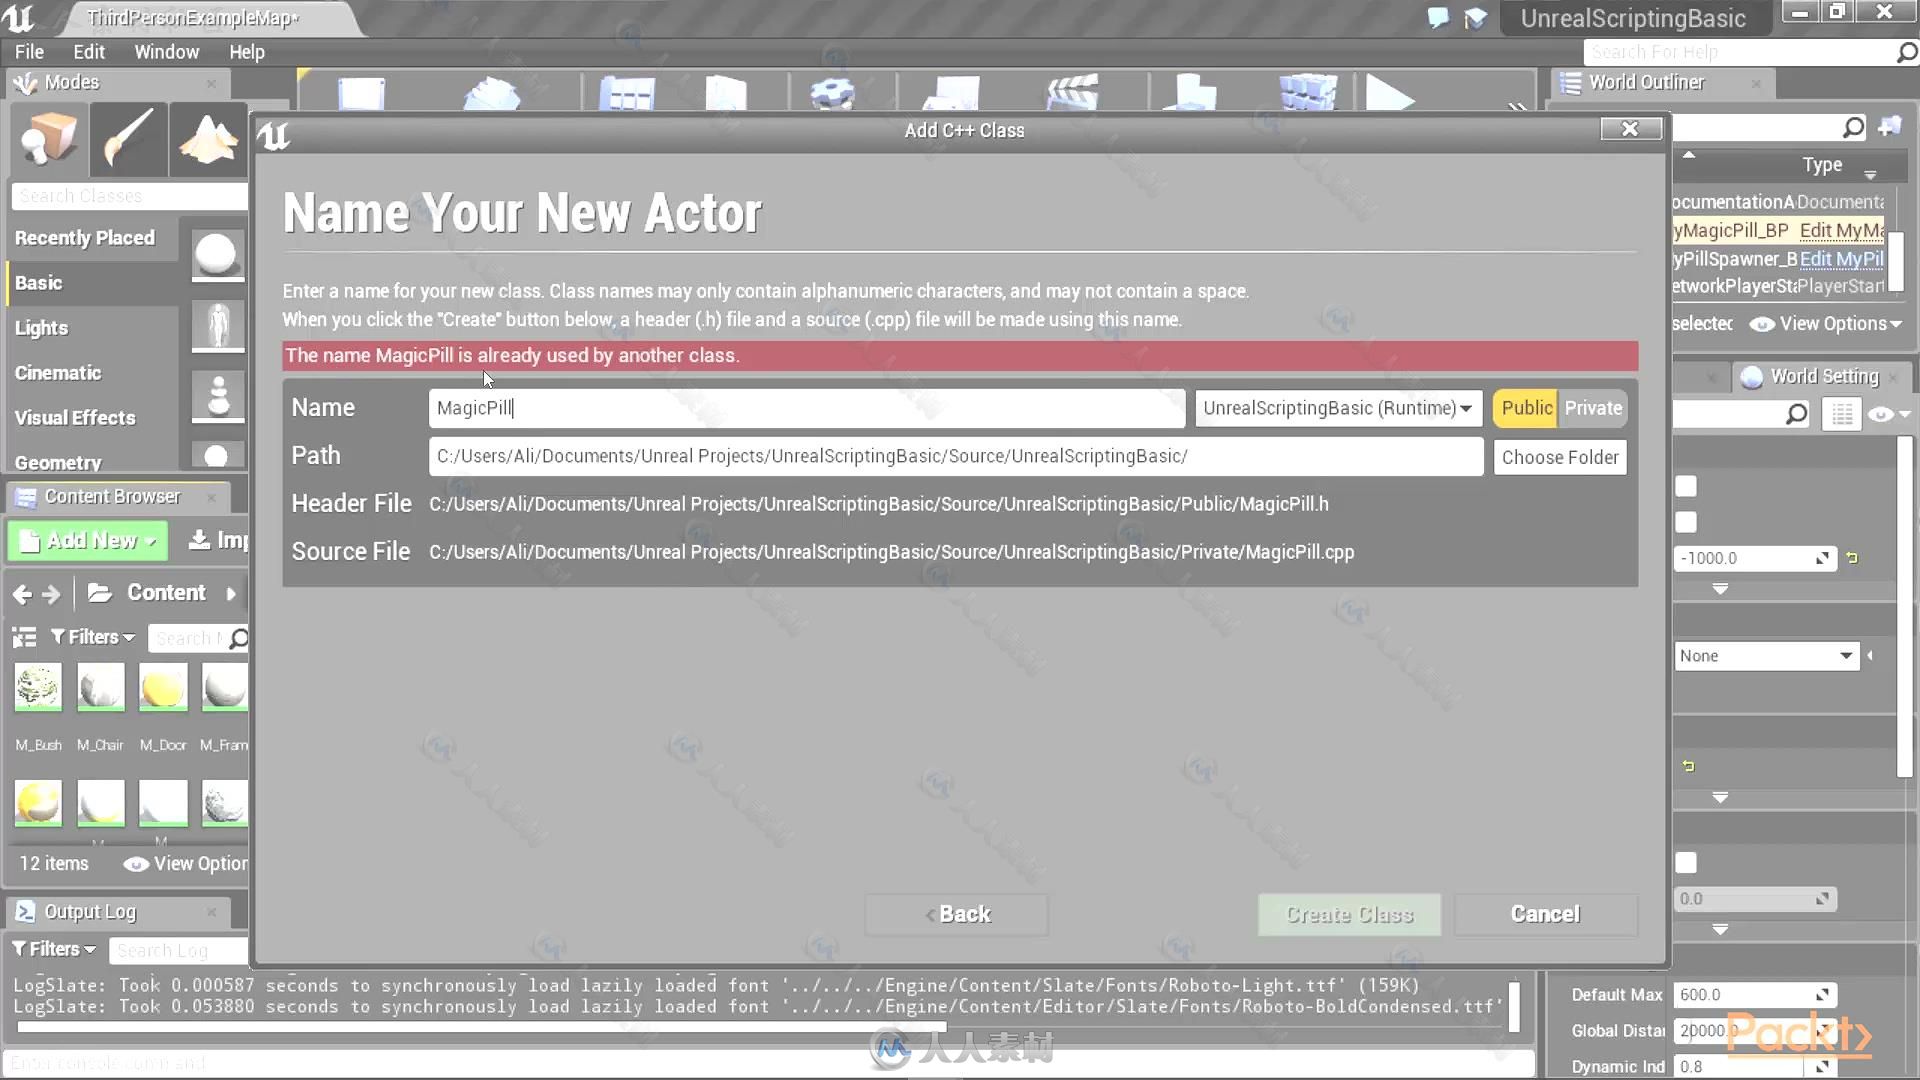
Task: Select the World Outliner panel icon
Action: click(1571, 82)
